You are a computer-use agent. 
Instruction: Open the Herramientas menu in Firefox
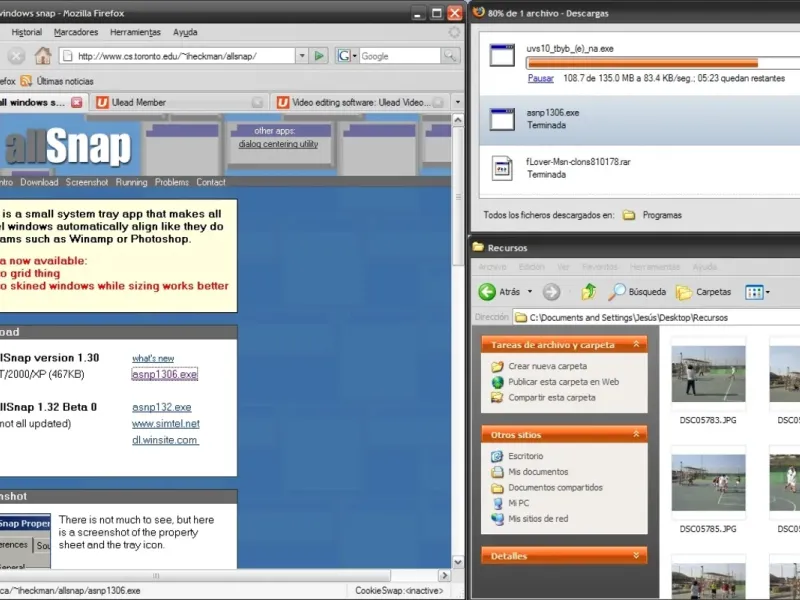(135, 32)
